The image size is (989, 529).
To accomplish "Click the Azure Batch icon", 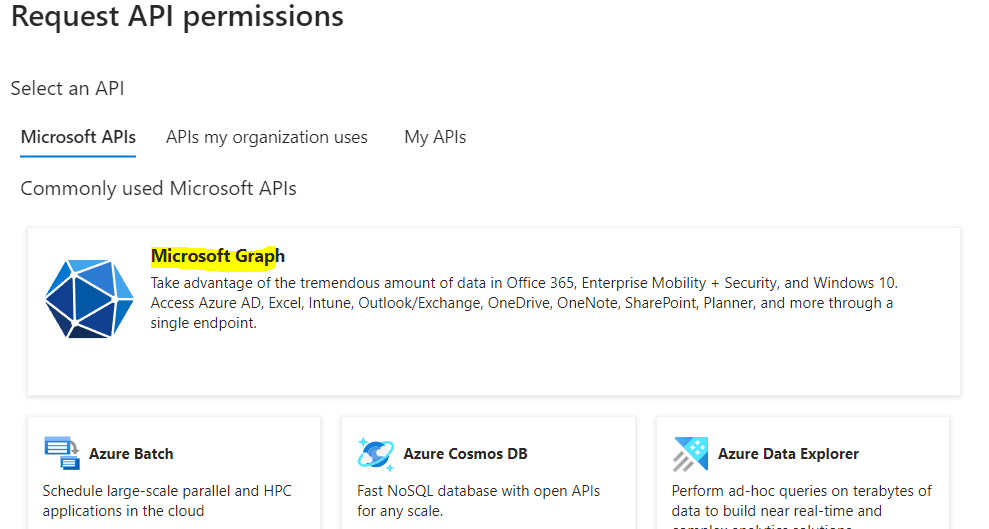I will click(62, 453).
